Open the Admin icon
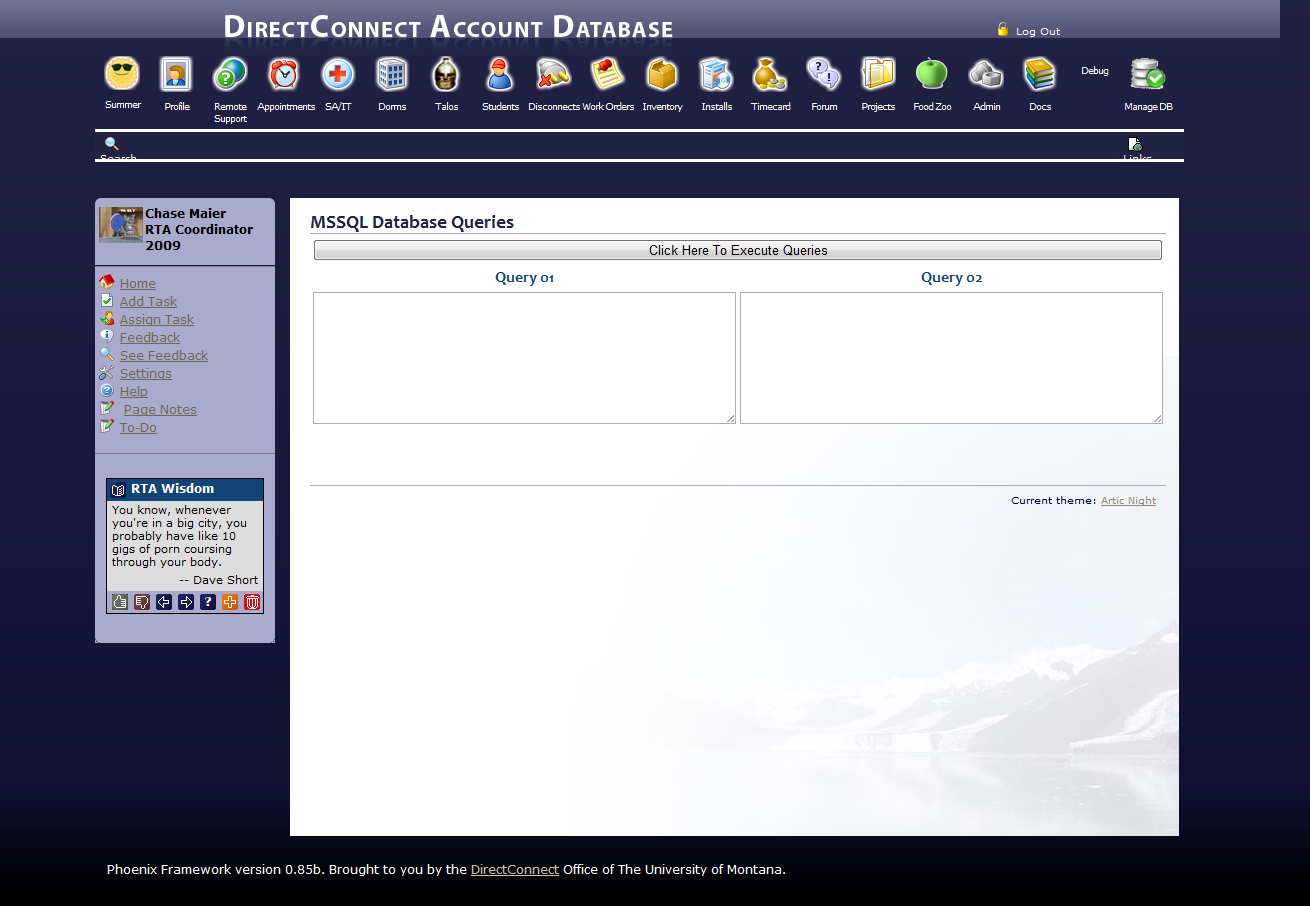The width and height of the screenshot is (1310, 906). point(986,74)
